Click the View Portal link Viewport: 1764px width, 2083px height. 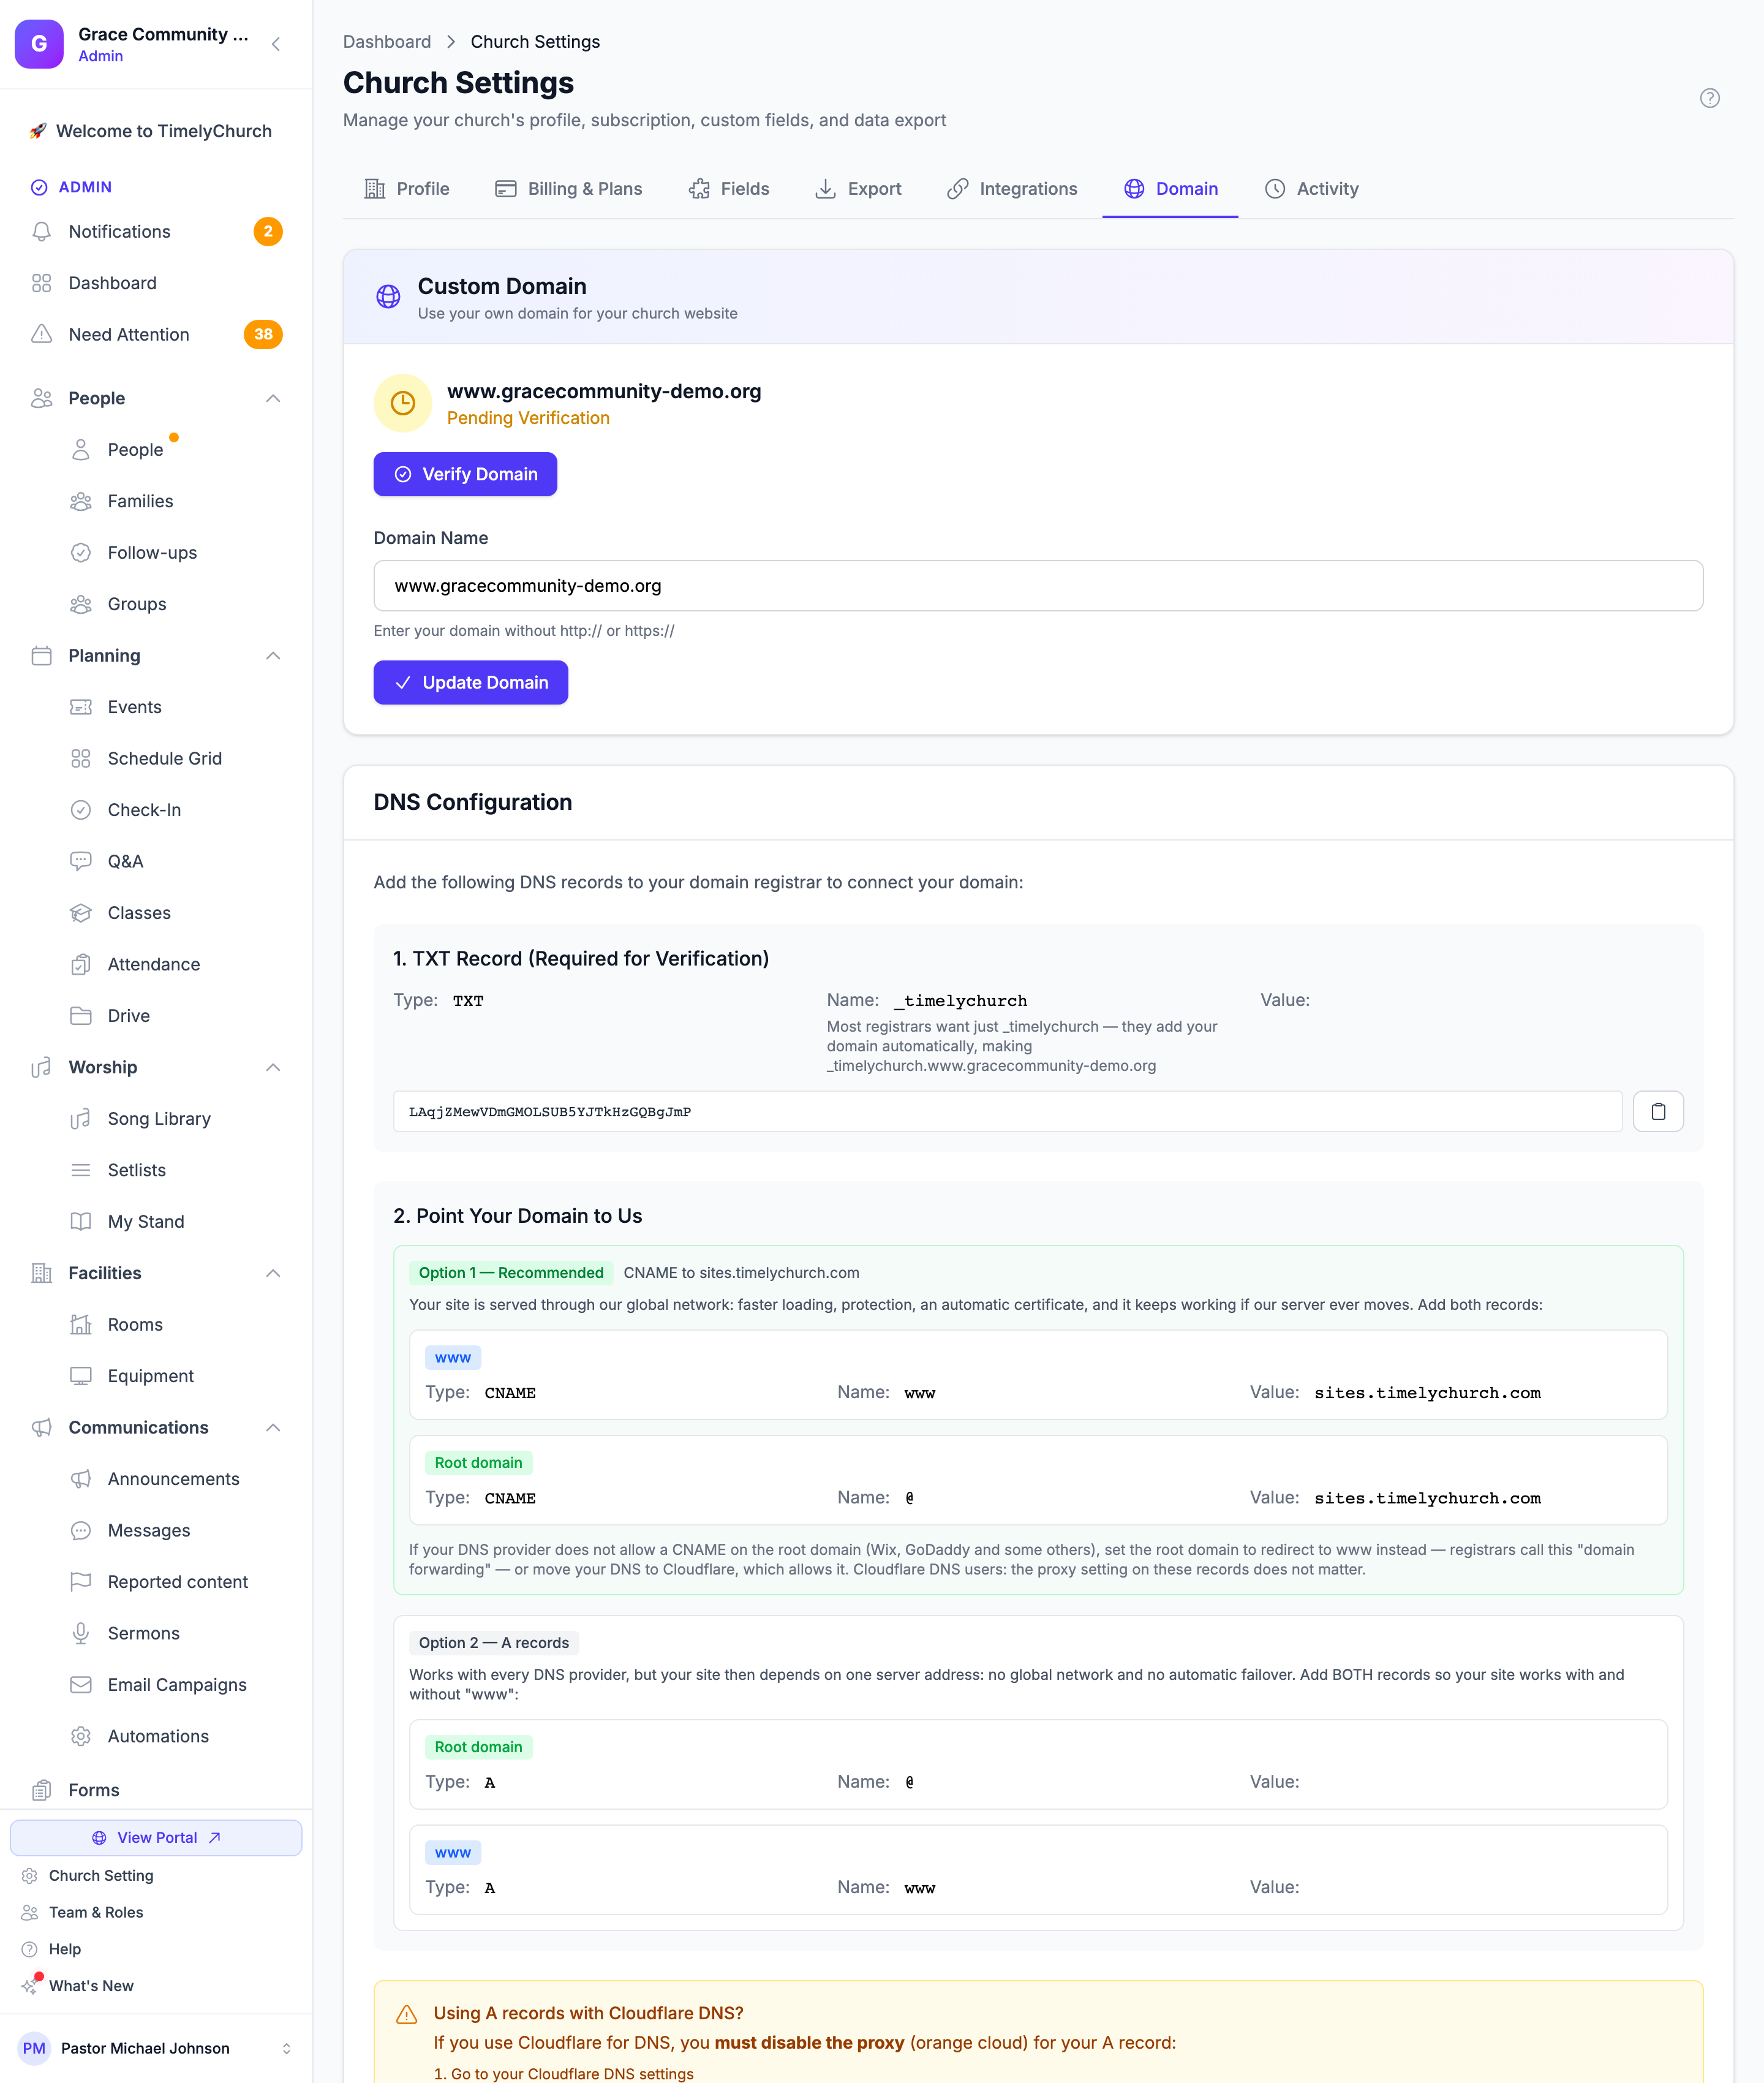click(x=156, y=1837)
